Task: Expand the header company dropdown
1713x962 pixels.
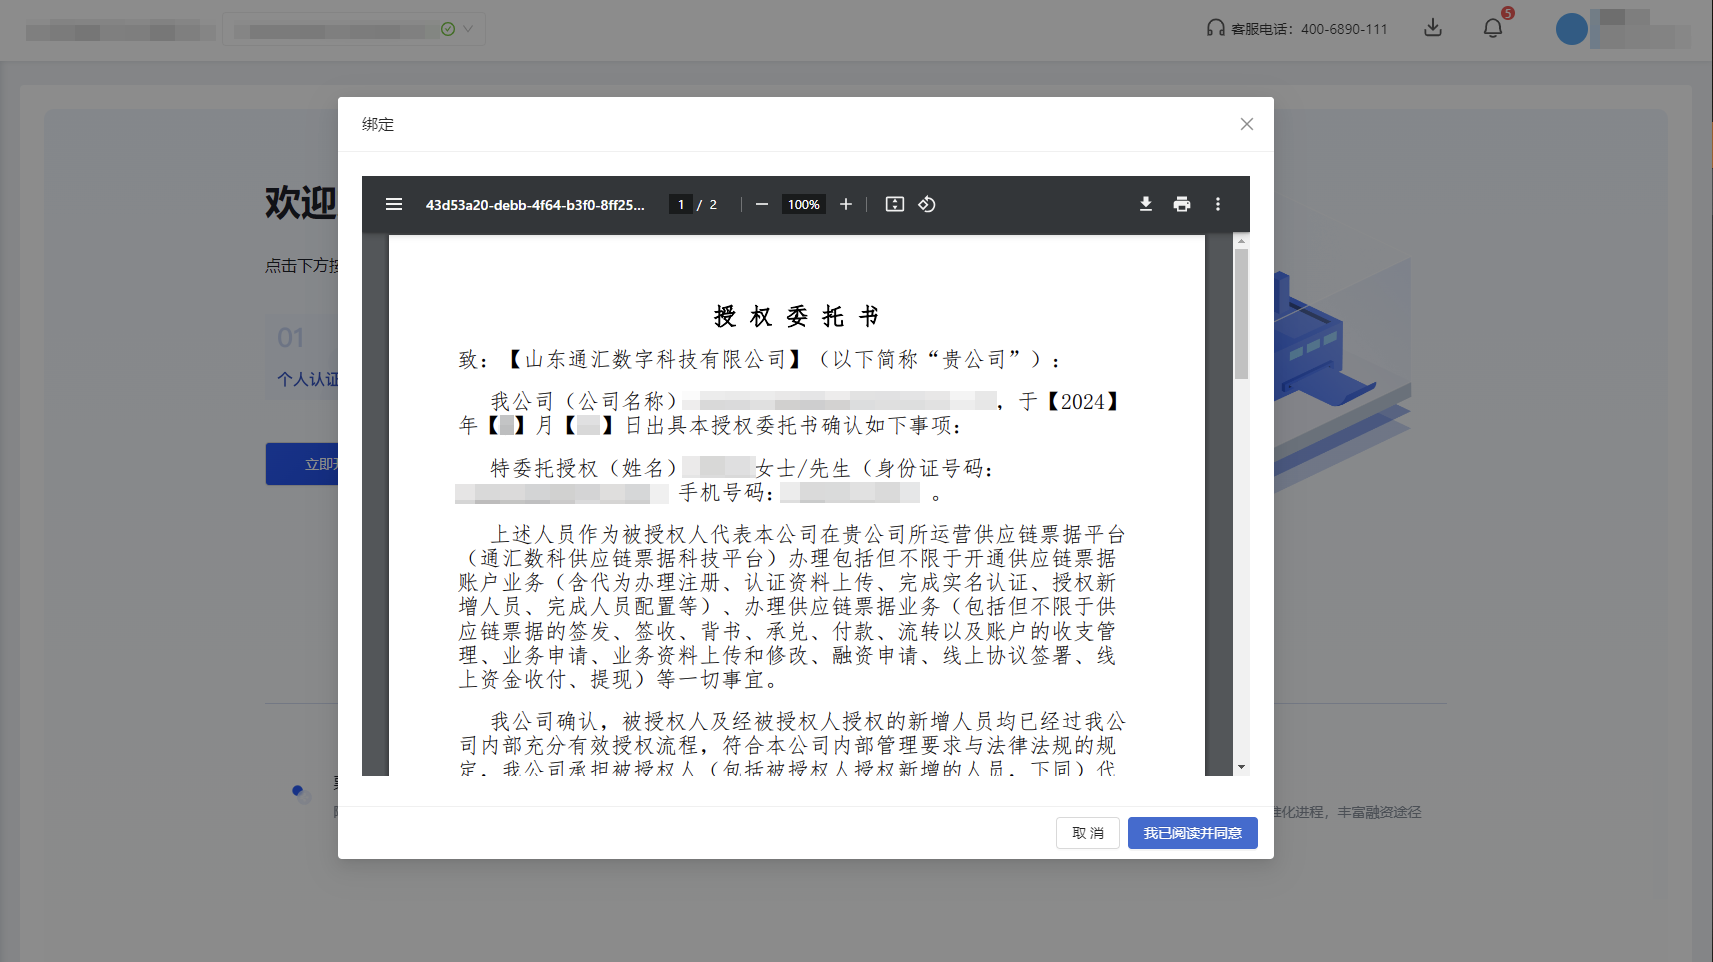Action: tap(355, 29)
